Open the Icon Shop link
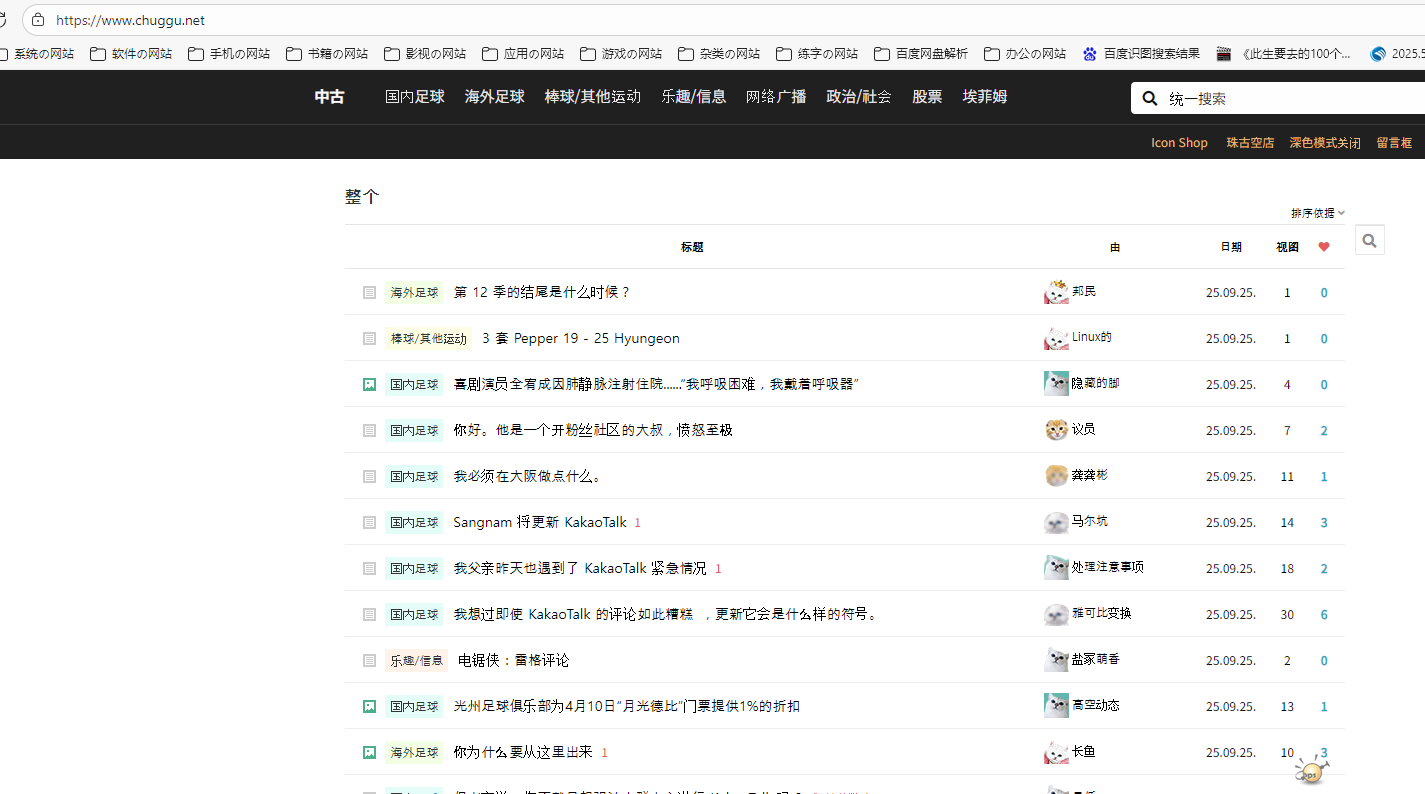The image size is (1425, 794). click(x=1178, y=143)
